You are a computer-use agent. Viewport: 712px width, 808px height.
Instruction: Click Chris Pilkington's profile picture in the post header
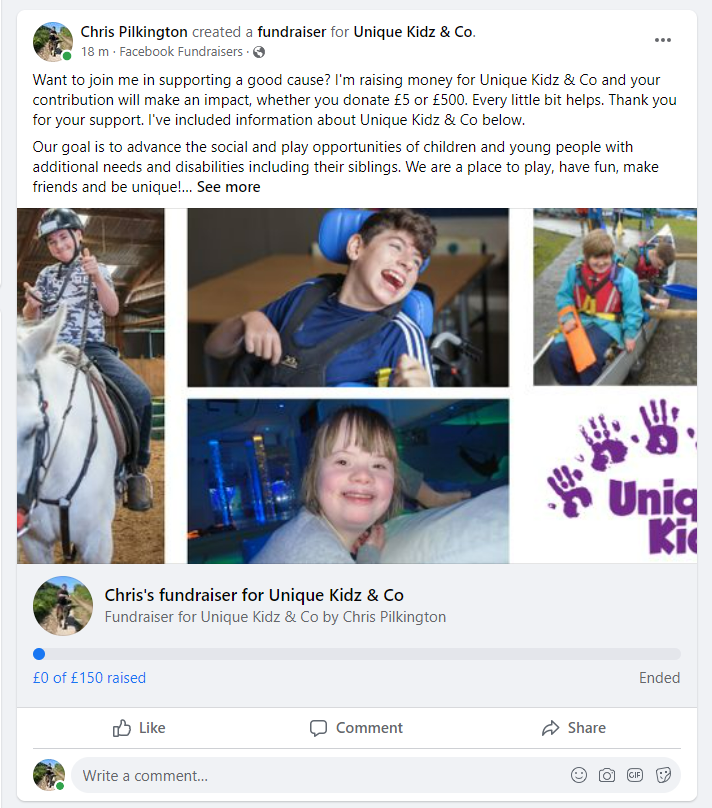[x=53, y=41]
